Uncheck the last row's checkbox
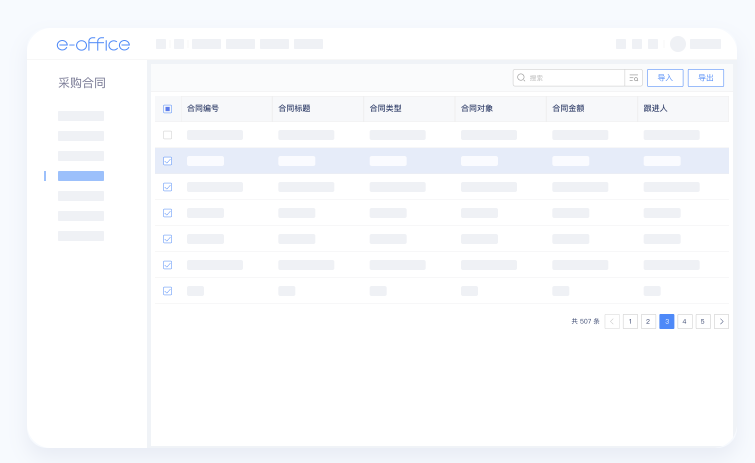The width and height of the screenshot is (755, 463). tap(167, 291)
